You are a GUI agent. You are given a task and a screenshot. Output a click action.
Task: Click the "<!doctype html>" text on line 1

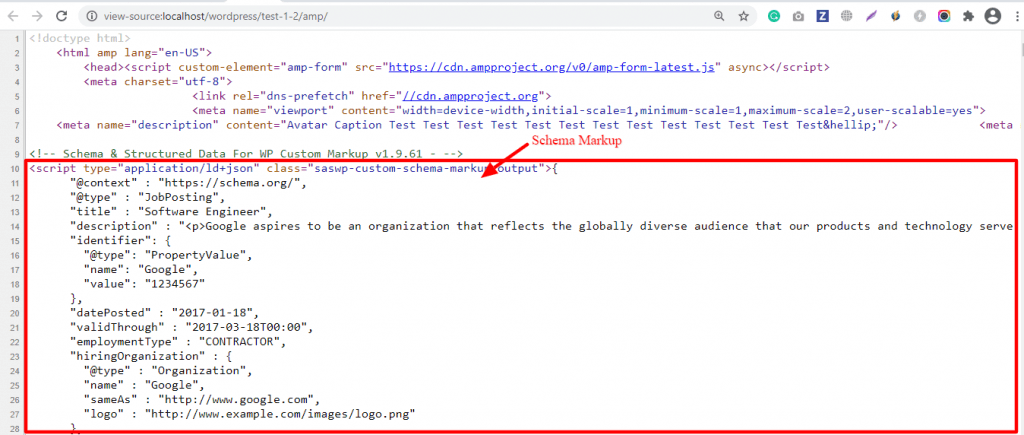click(80, 39)
